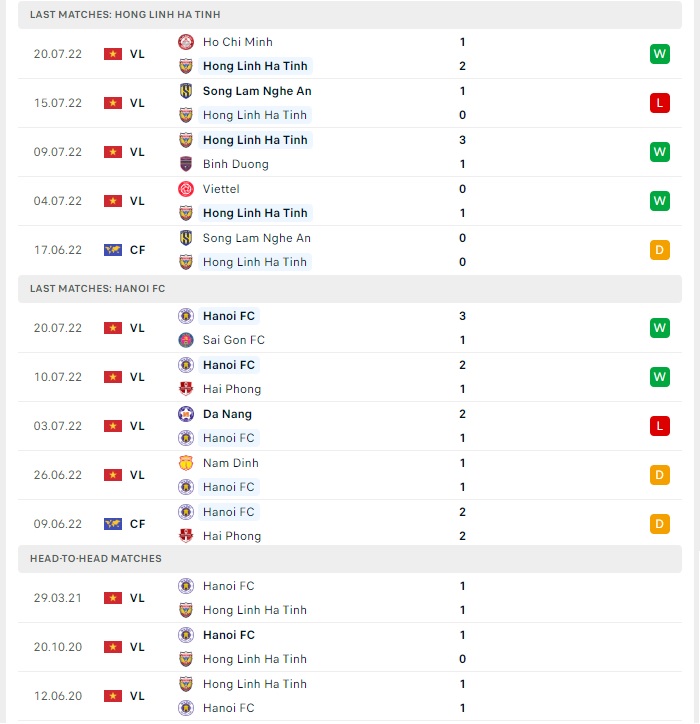Click the green W badge for Ho Chi Minh match
Viewport: 700px width, 724px height.
coord(659,54)
